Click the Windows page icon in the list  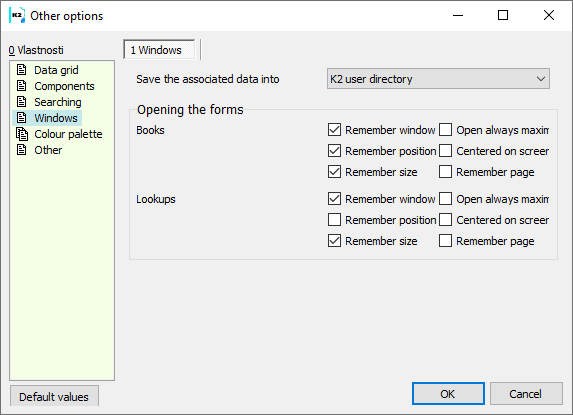[22, 118]
